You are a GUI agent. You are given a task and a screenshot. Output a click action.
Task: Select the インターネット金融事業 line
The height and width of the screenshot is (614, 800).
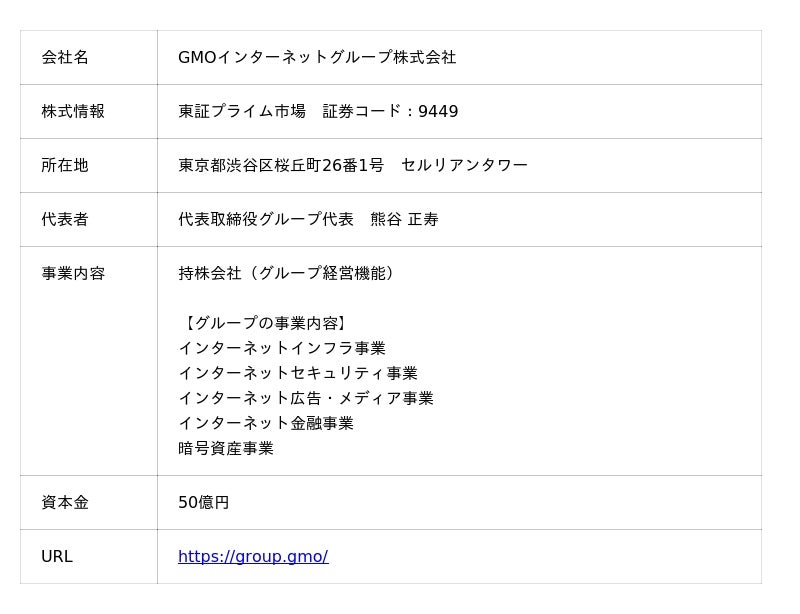[x=265, y=424]
